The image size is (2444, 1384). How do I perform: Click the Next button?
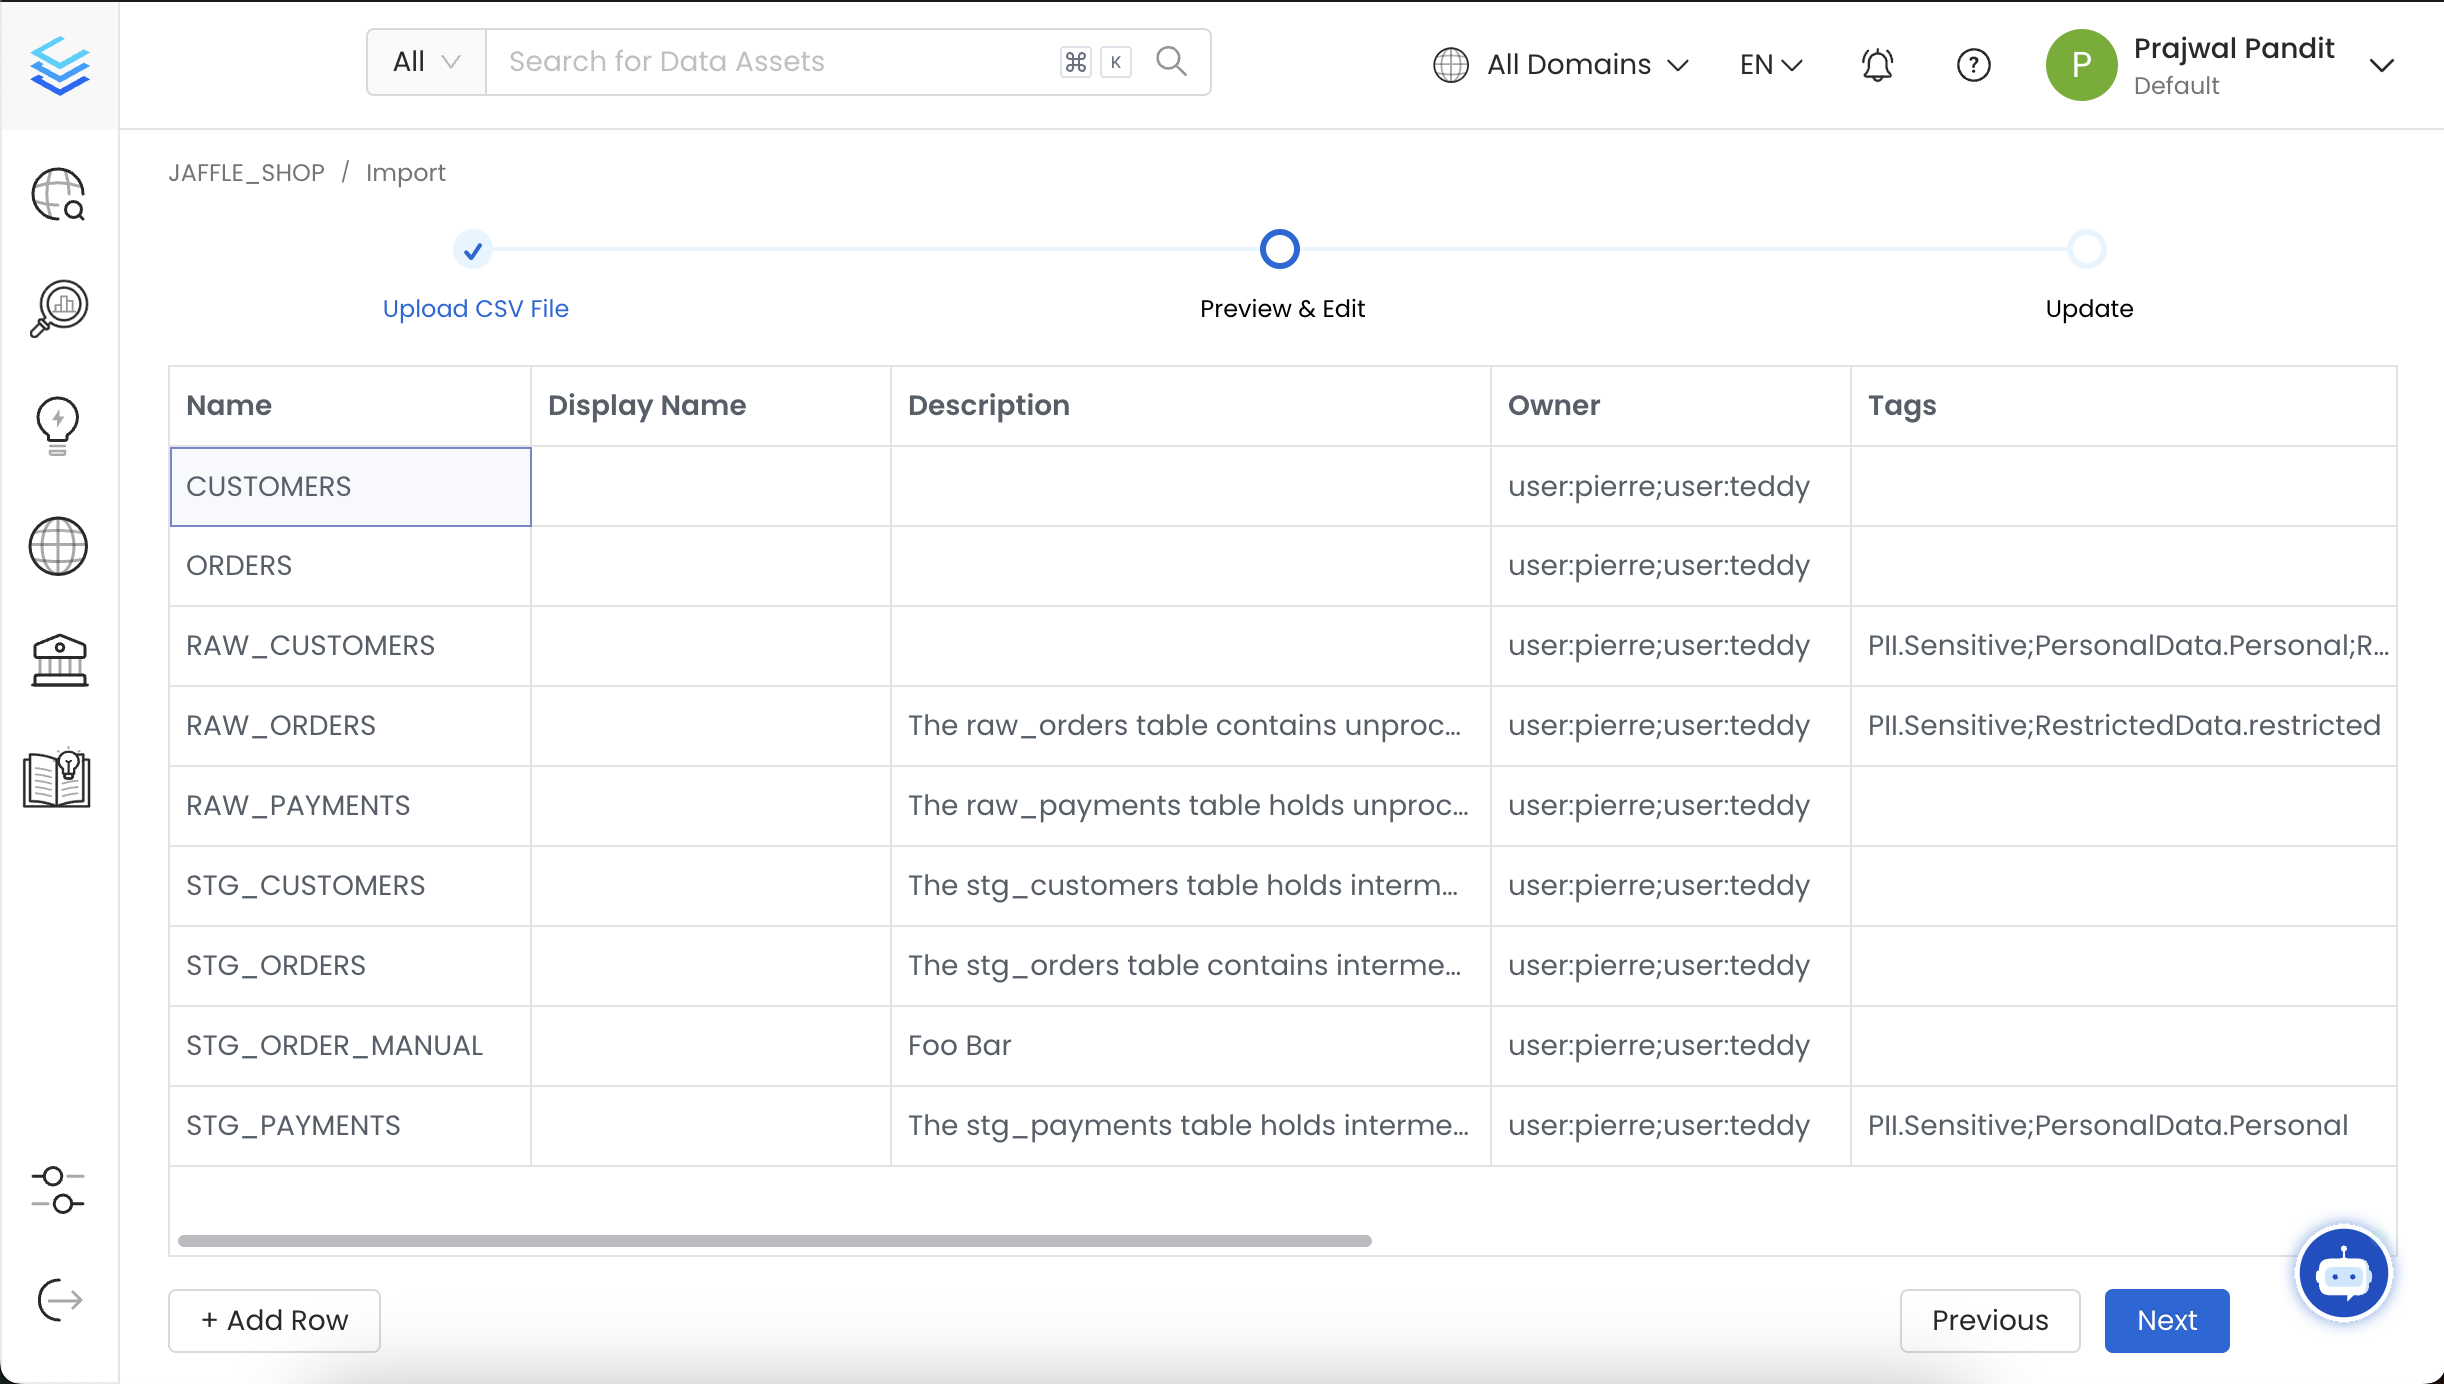(x=2166, y=1320)
